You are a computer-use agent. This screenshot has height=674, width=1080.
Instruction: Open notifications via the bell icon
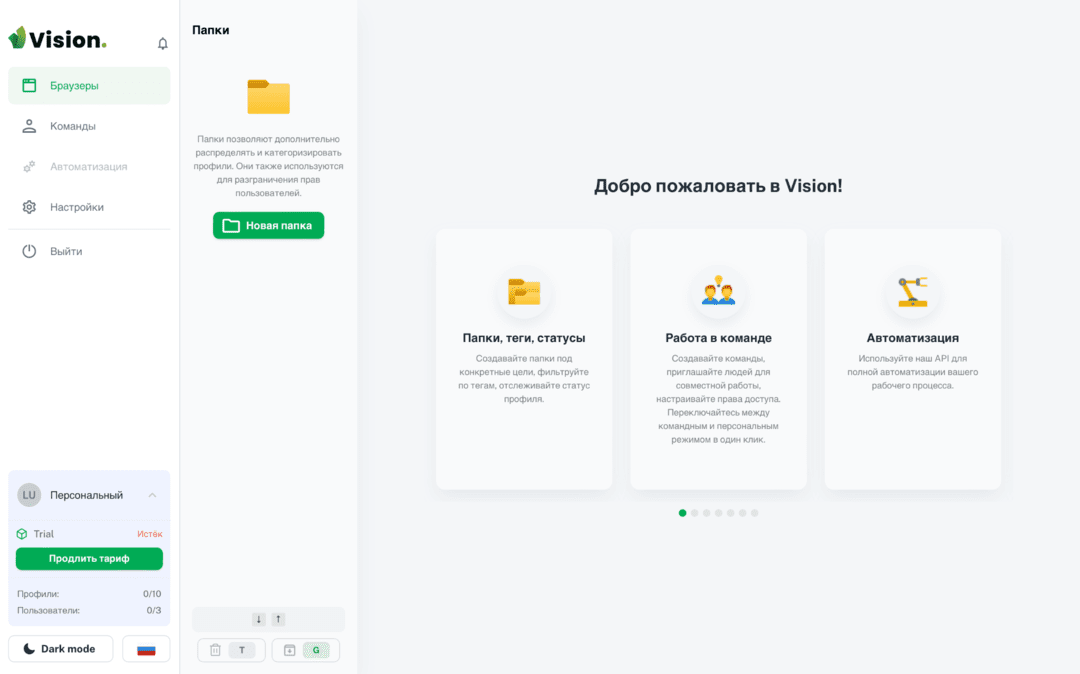[163, 43]
